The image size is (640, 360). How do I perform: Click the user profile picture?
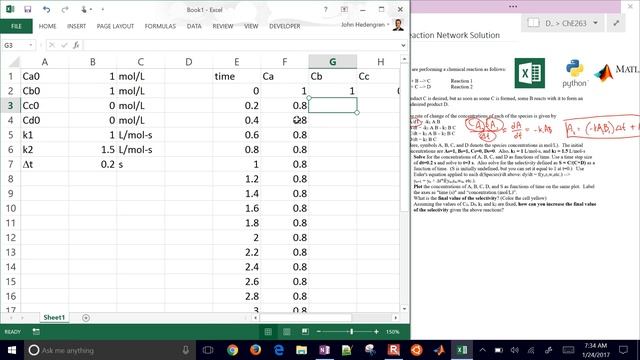(x=398, y=24)
